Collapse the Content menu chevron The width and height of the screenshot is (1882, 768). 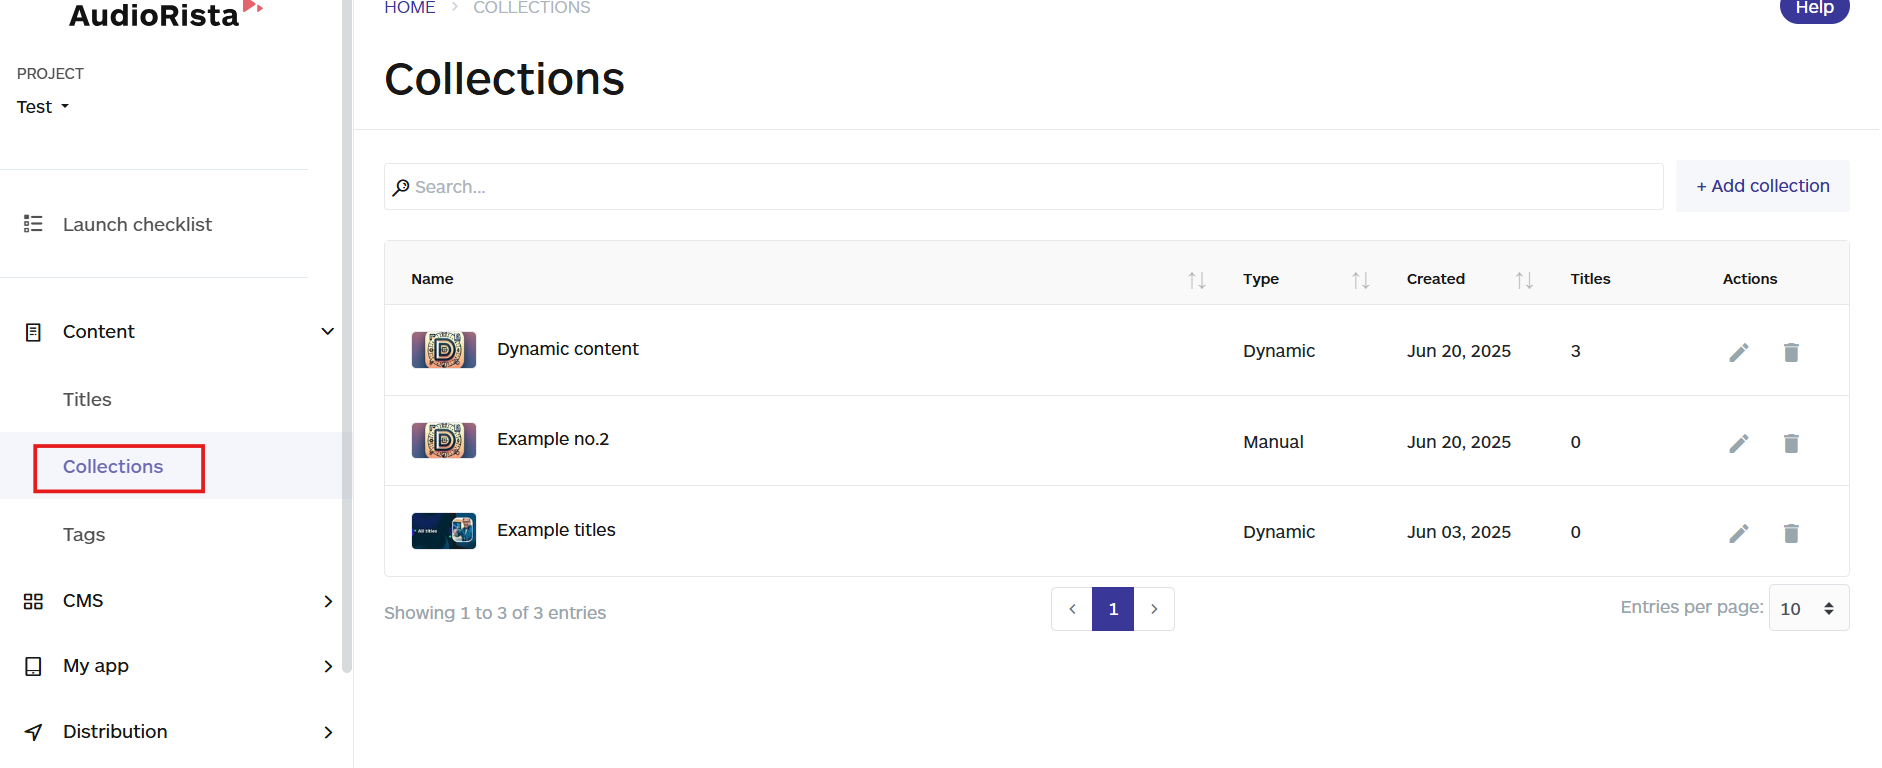pyautogui.click(x=327, y=332)
